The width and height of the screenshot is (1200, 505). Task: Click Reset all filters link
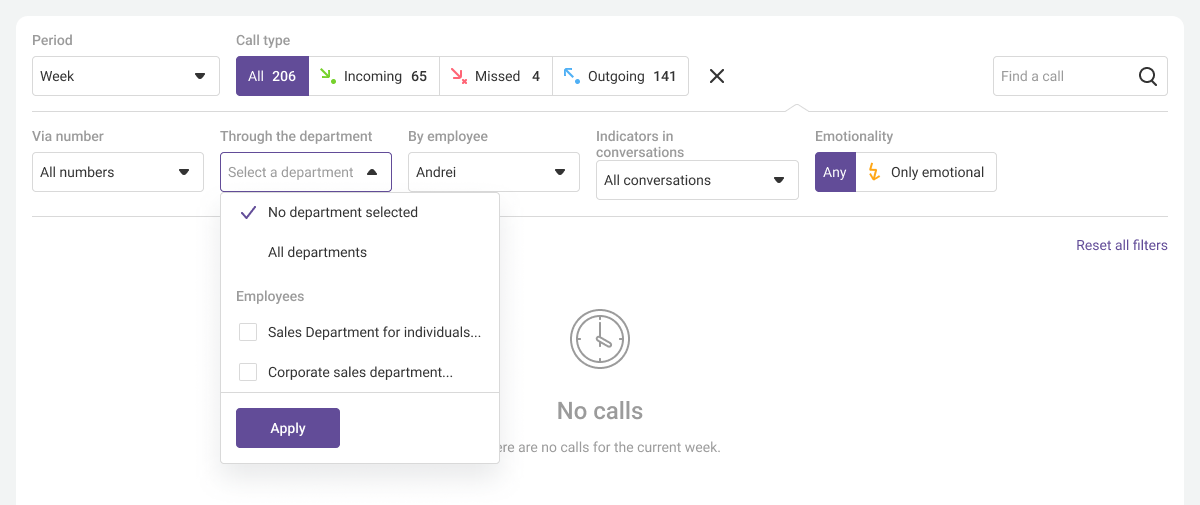coord(1121,245)
